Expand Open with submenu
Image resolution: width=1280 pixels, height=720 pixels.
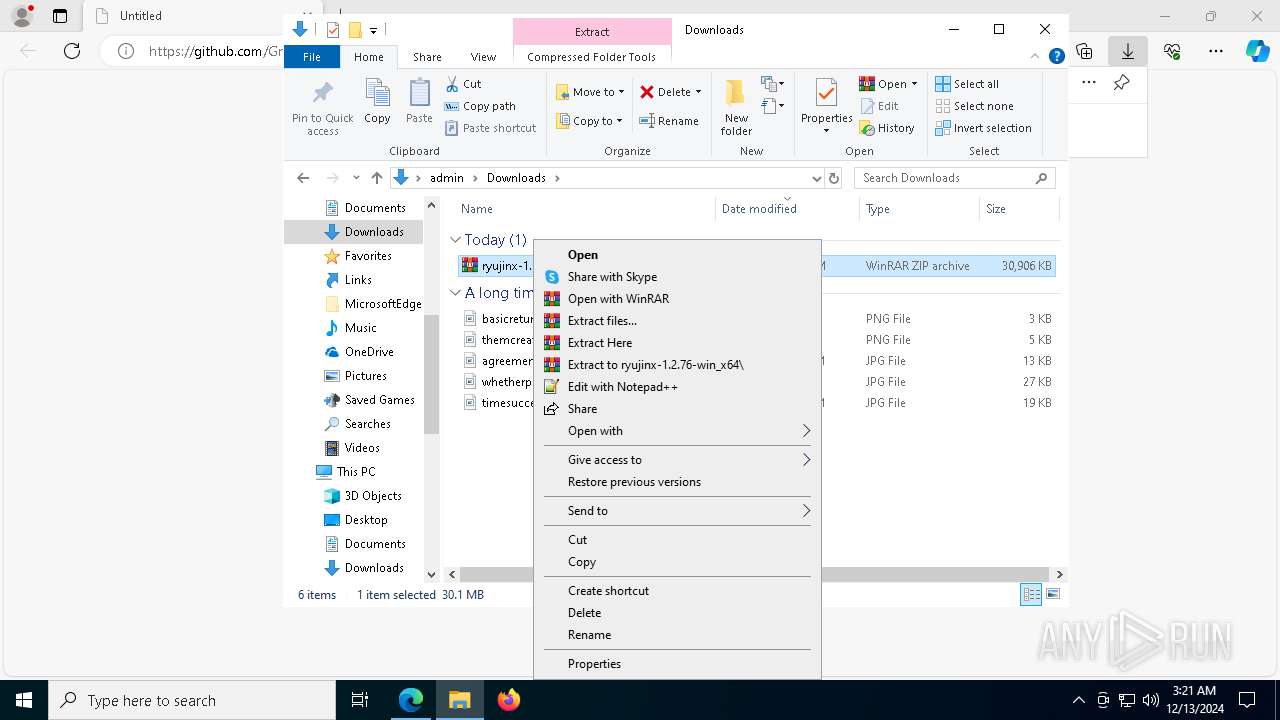677,431
